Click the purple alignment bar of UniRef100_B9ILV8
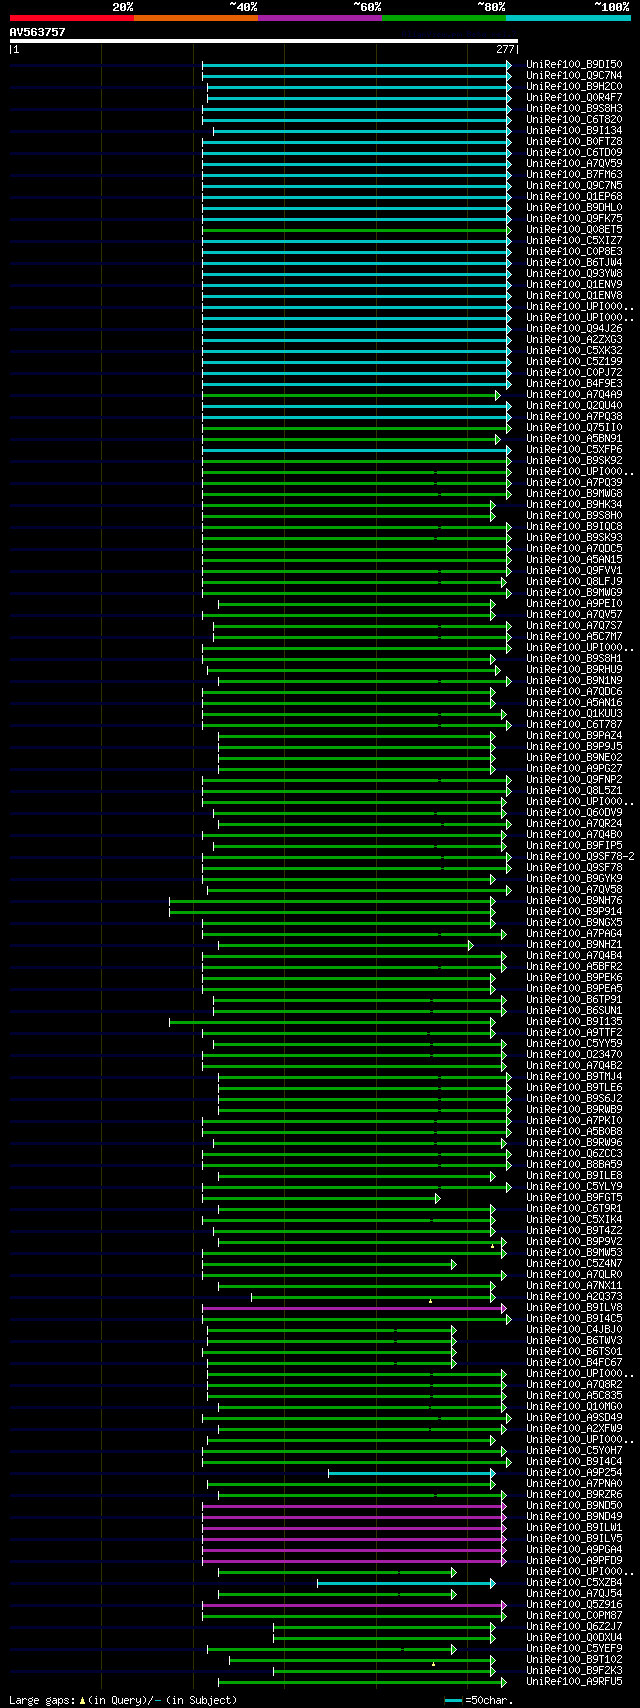The image size is (640, 1708). pos(354,1308)
